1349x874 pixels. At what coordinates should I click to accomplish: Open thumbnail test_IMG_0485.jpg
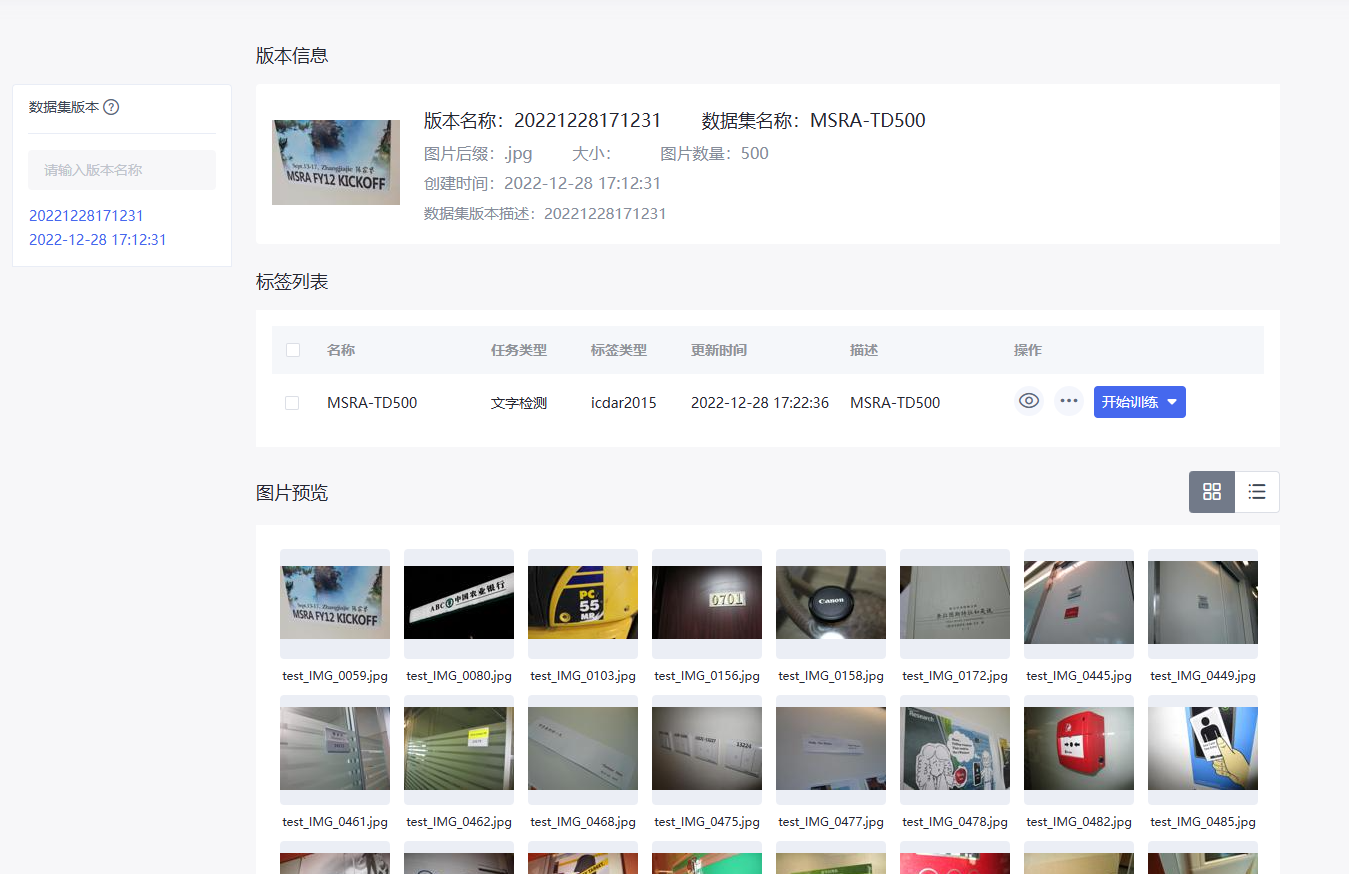(1203, 749)
